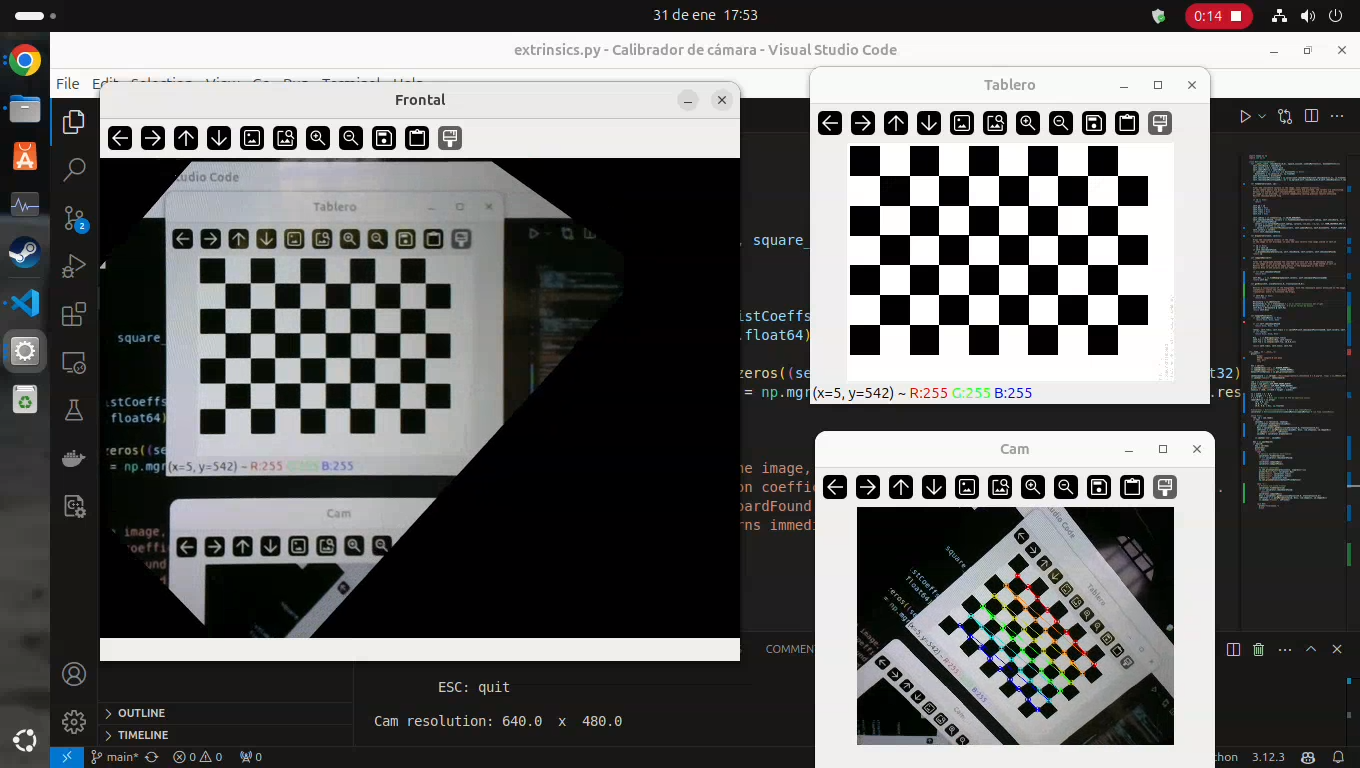This screenshot has width=1360, height=768.
Task: Reset zoom to original in Cam window
Action: point(967,487)
